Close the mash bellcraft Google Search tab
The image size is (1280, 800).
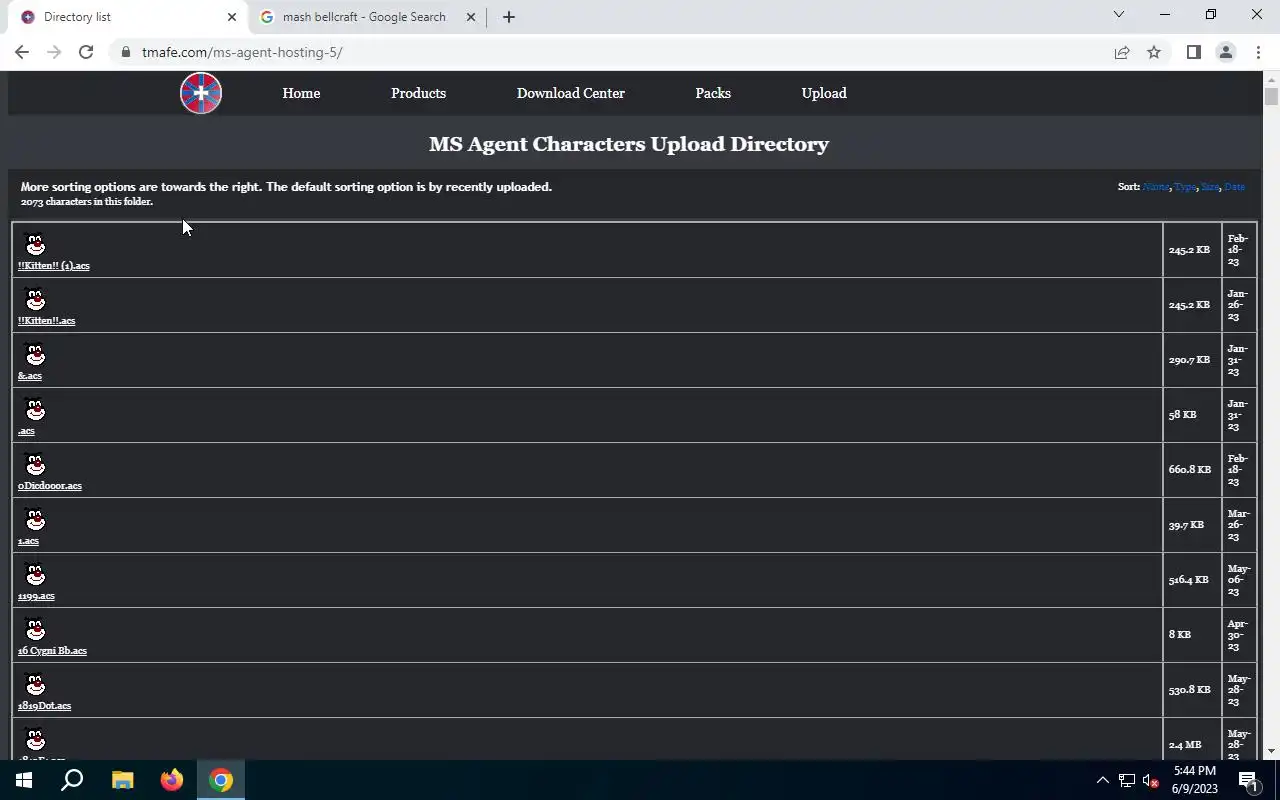(x=470, y=17)
